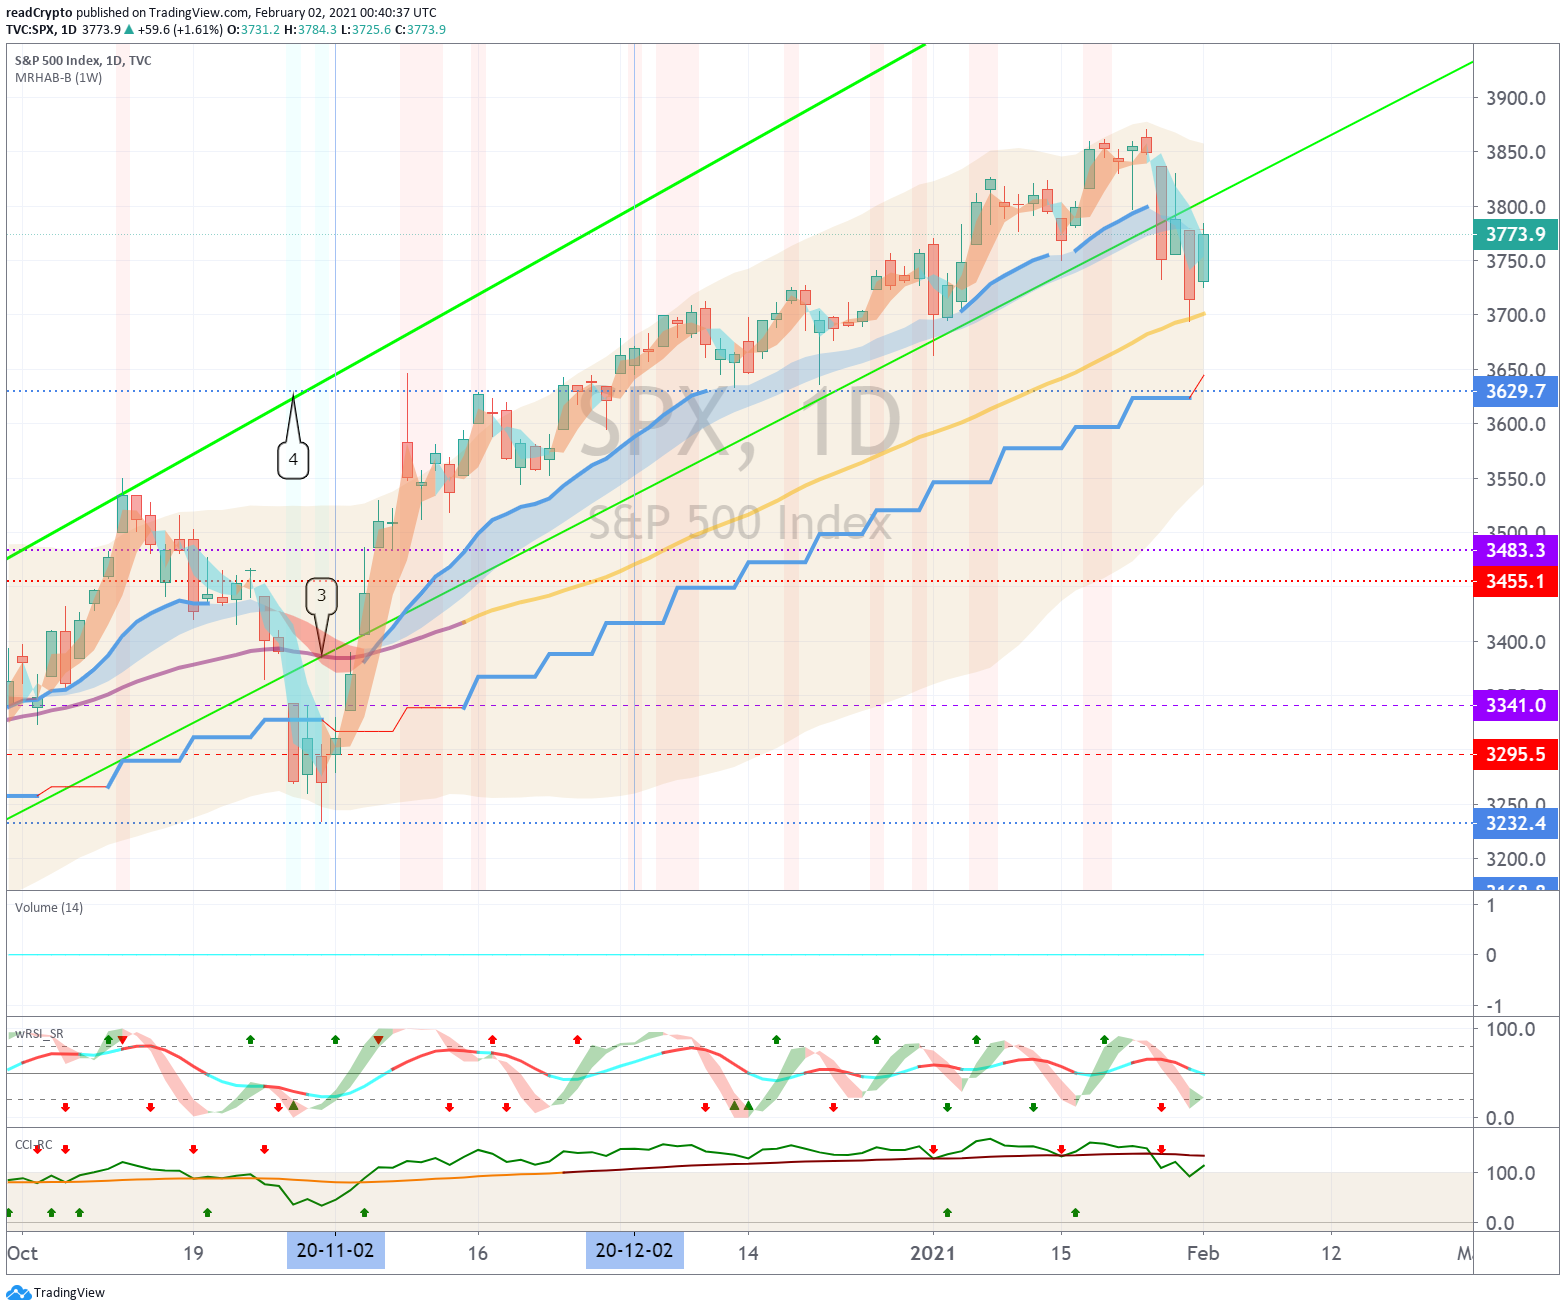The height and width of the screenshot is (1311, 1566).
Task: Click the 20-12-02 date marker
Action: [x=634, y=1250]
